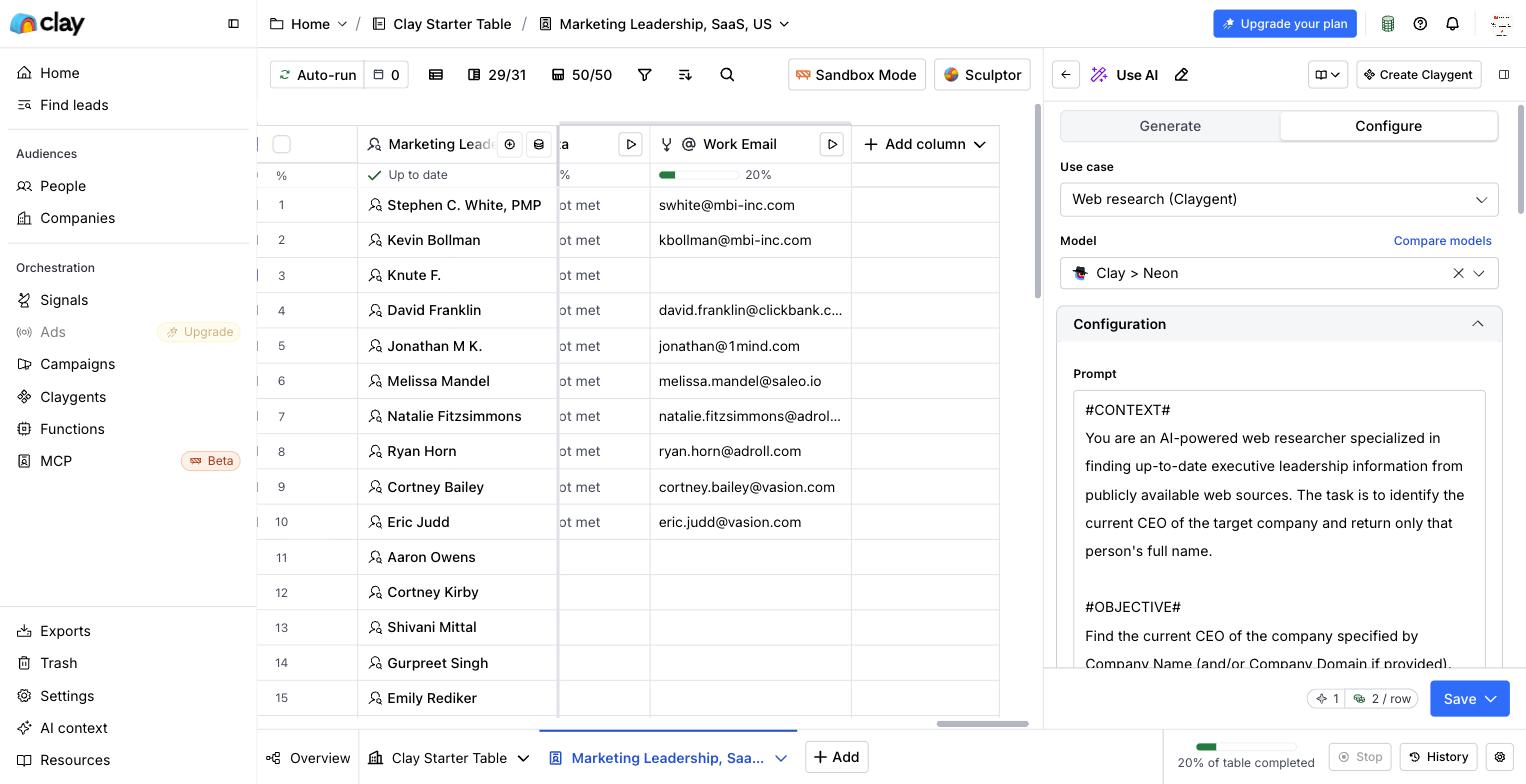Click the Ads Upgrade badge
Image resolution: width=1526 pixels, height=784 pixels.
(x=199, y=332)
